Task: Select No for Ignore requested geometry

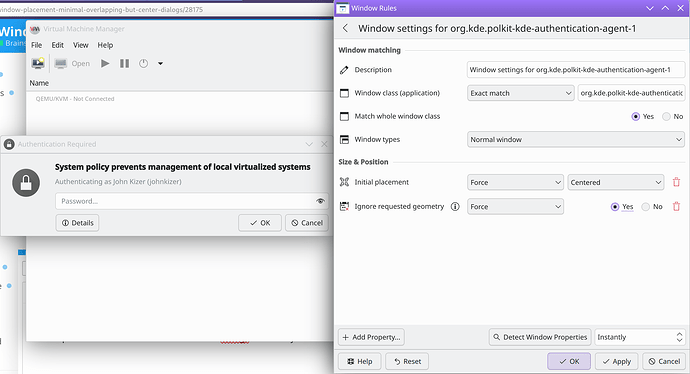Action: click(x=646, y=207)
